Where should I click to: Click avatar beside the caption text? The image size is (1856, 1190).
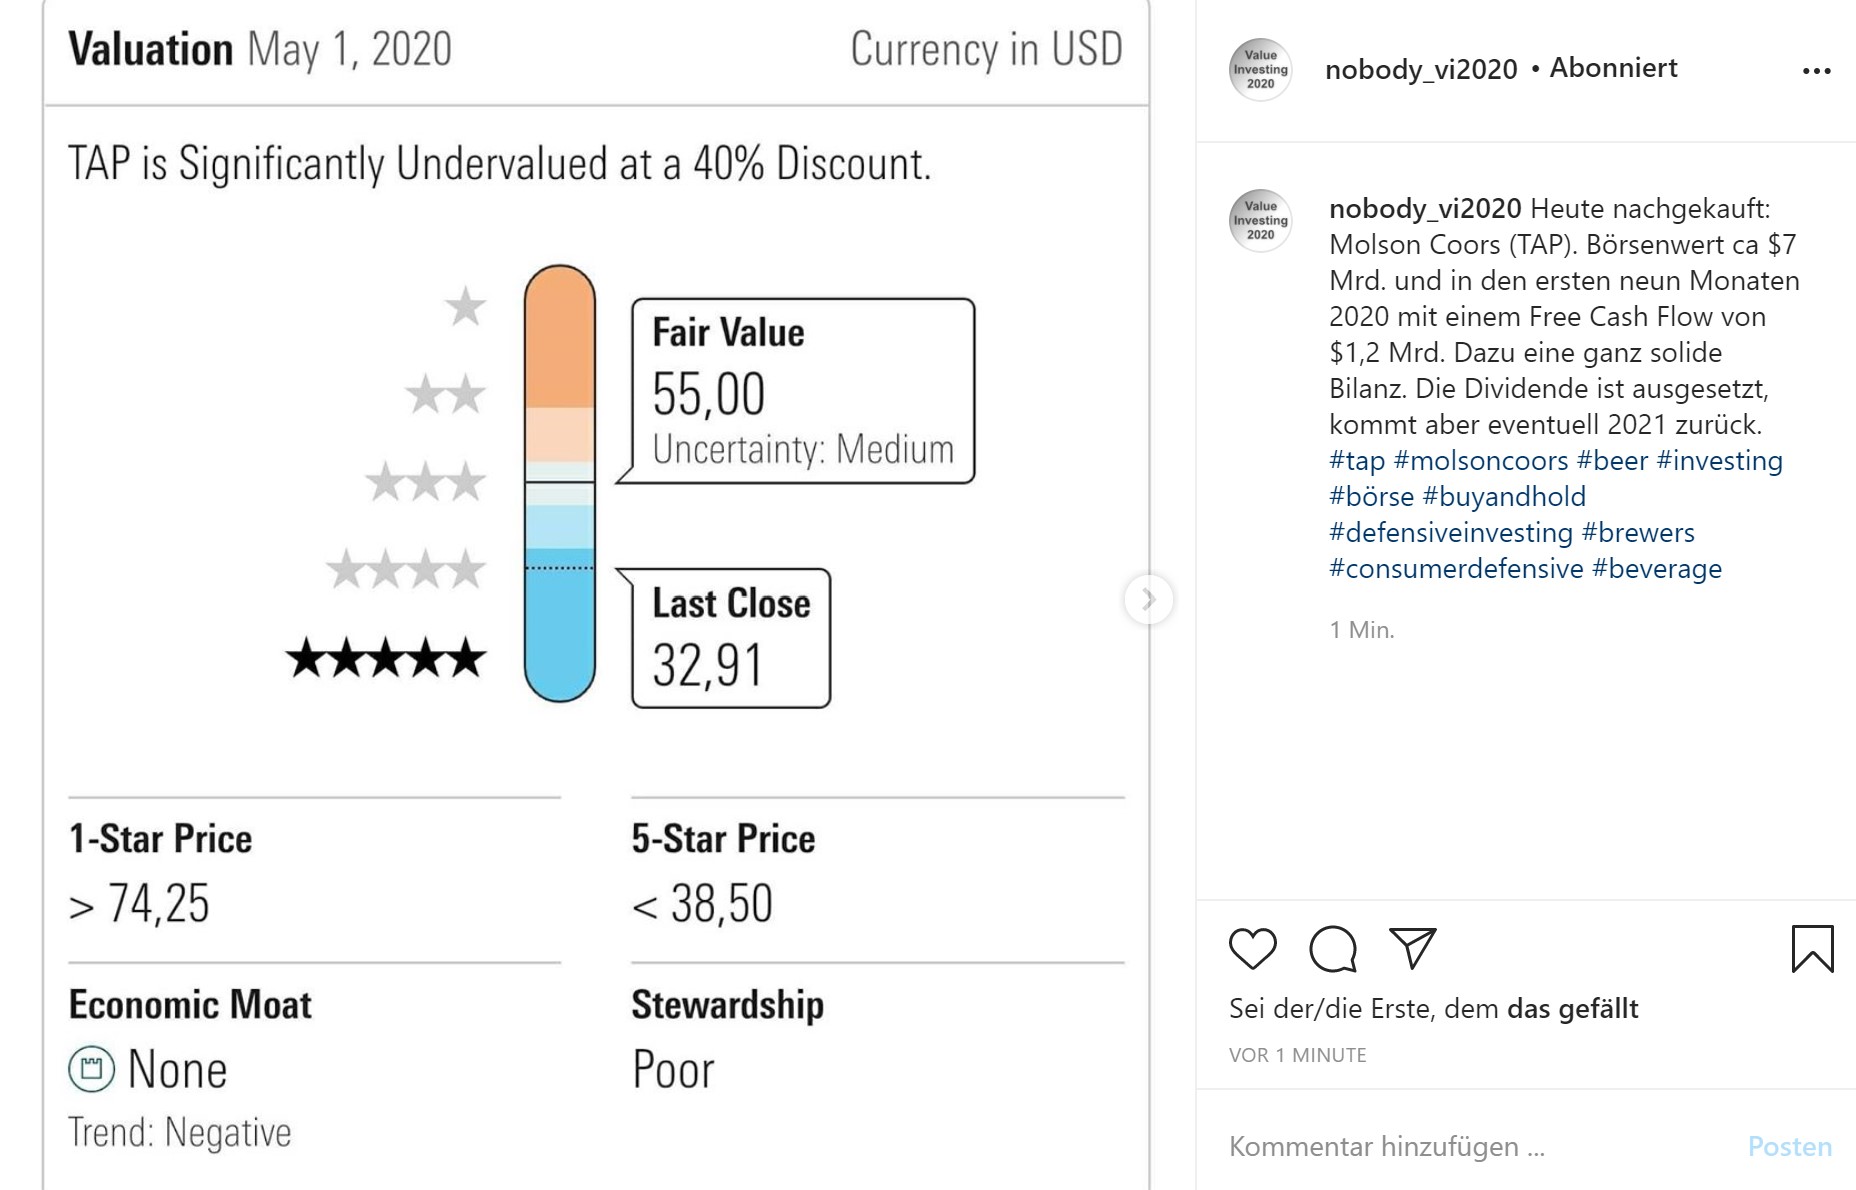pyautogui.click(x=1260, y=220)
